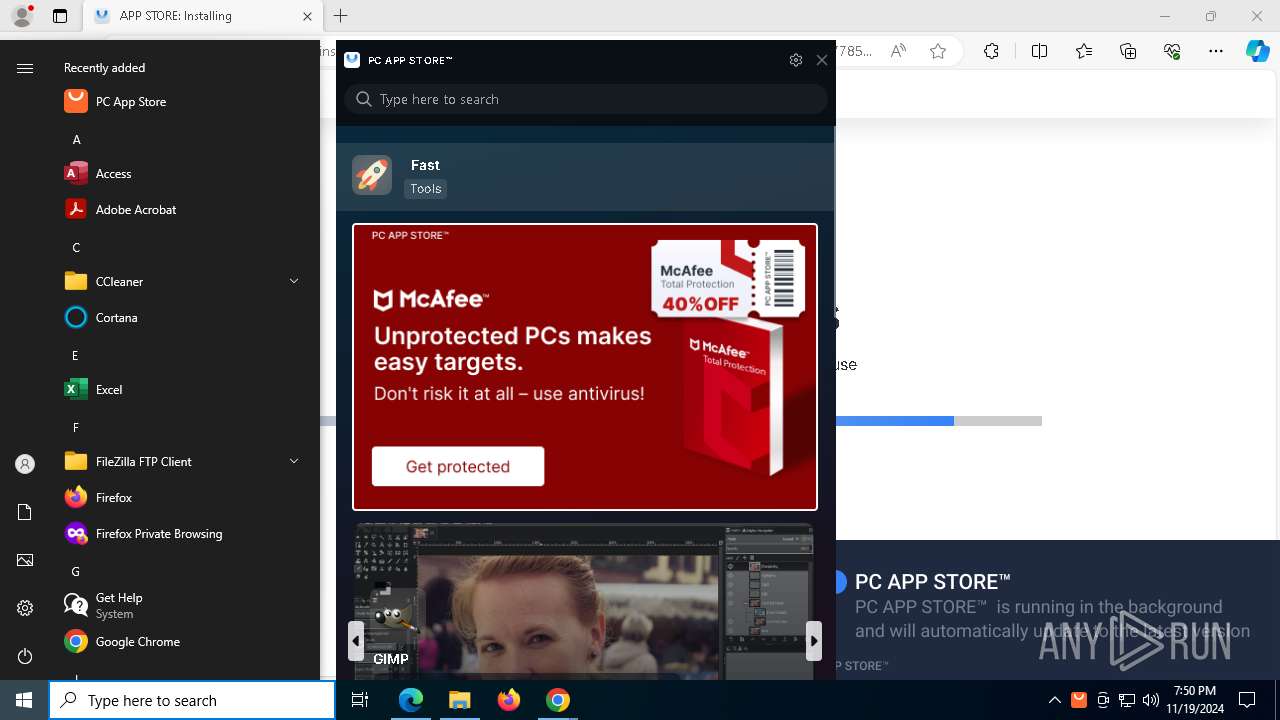The width and height of the screenshot is (1280, 720).
Task: Open FileZilla FTP Client folder icon
Action: click(76, 461)
